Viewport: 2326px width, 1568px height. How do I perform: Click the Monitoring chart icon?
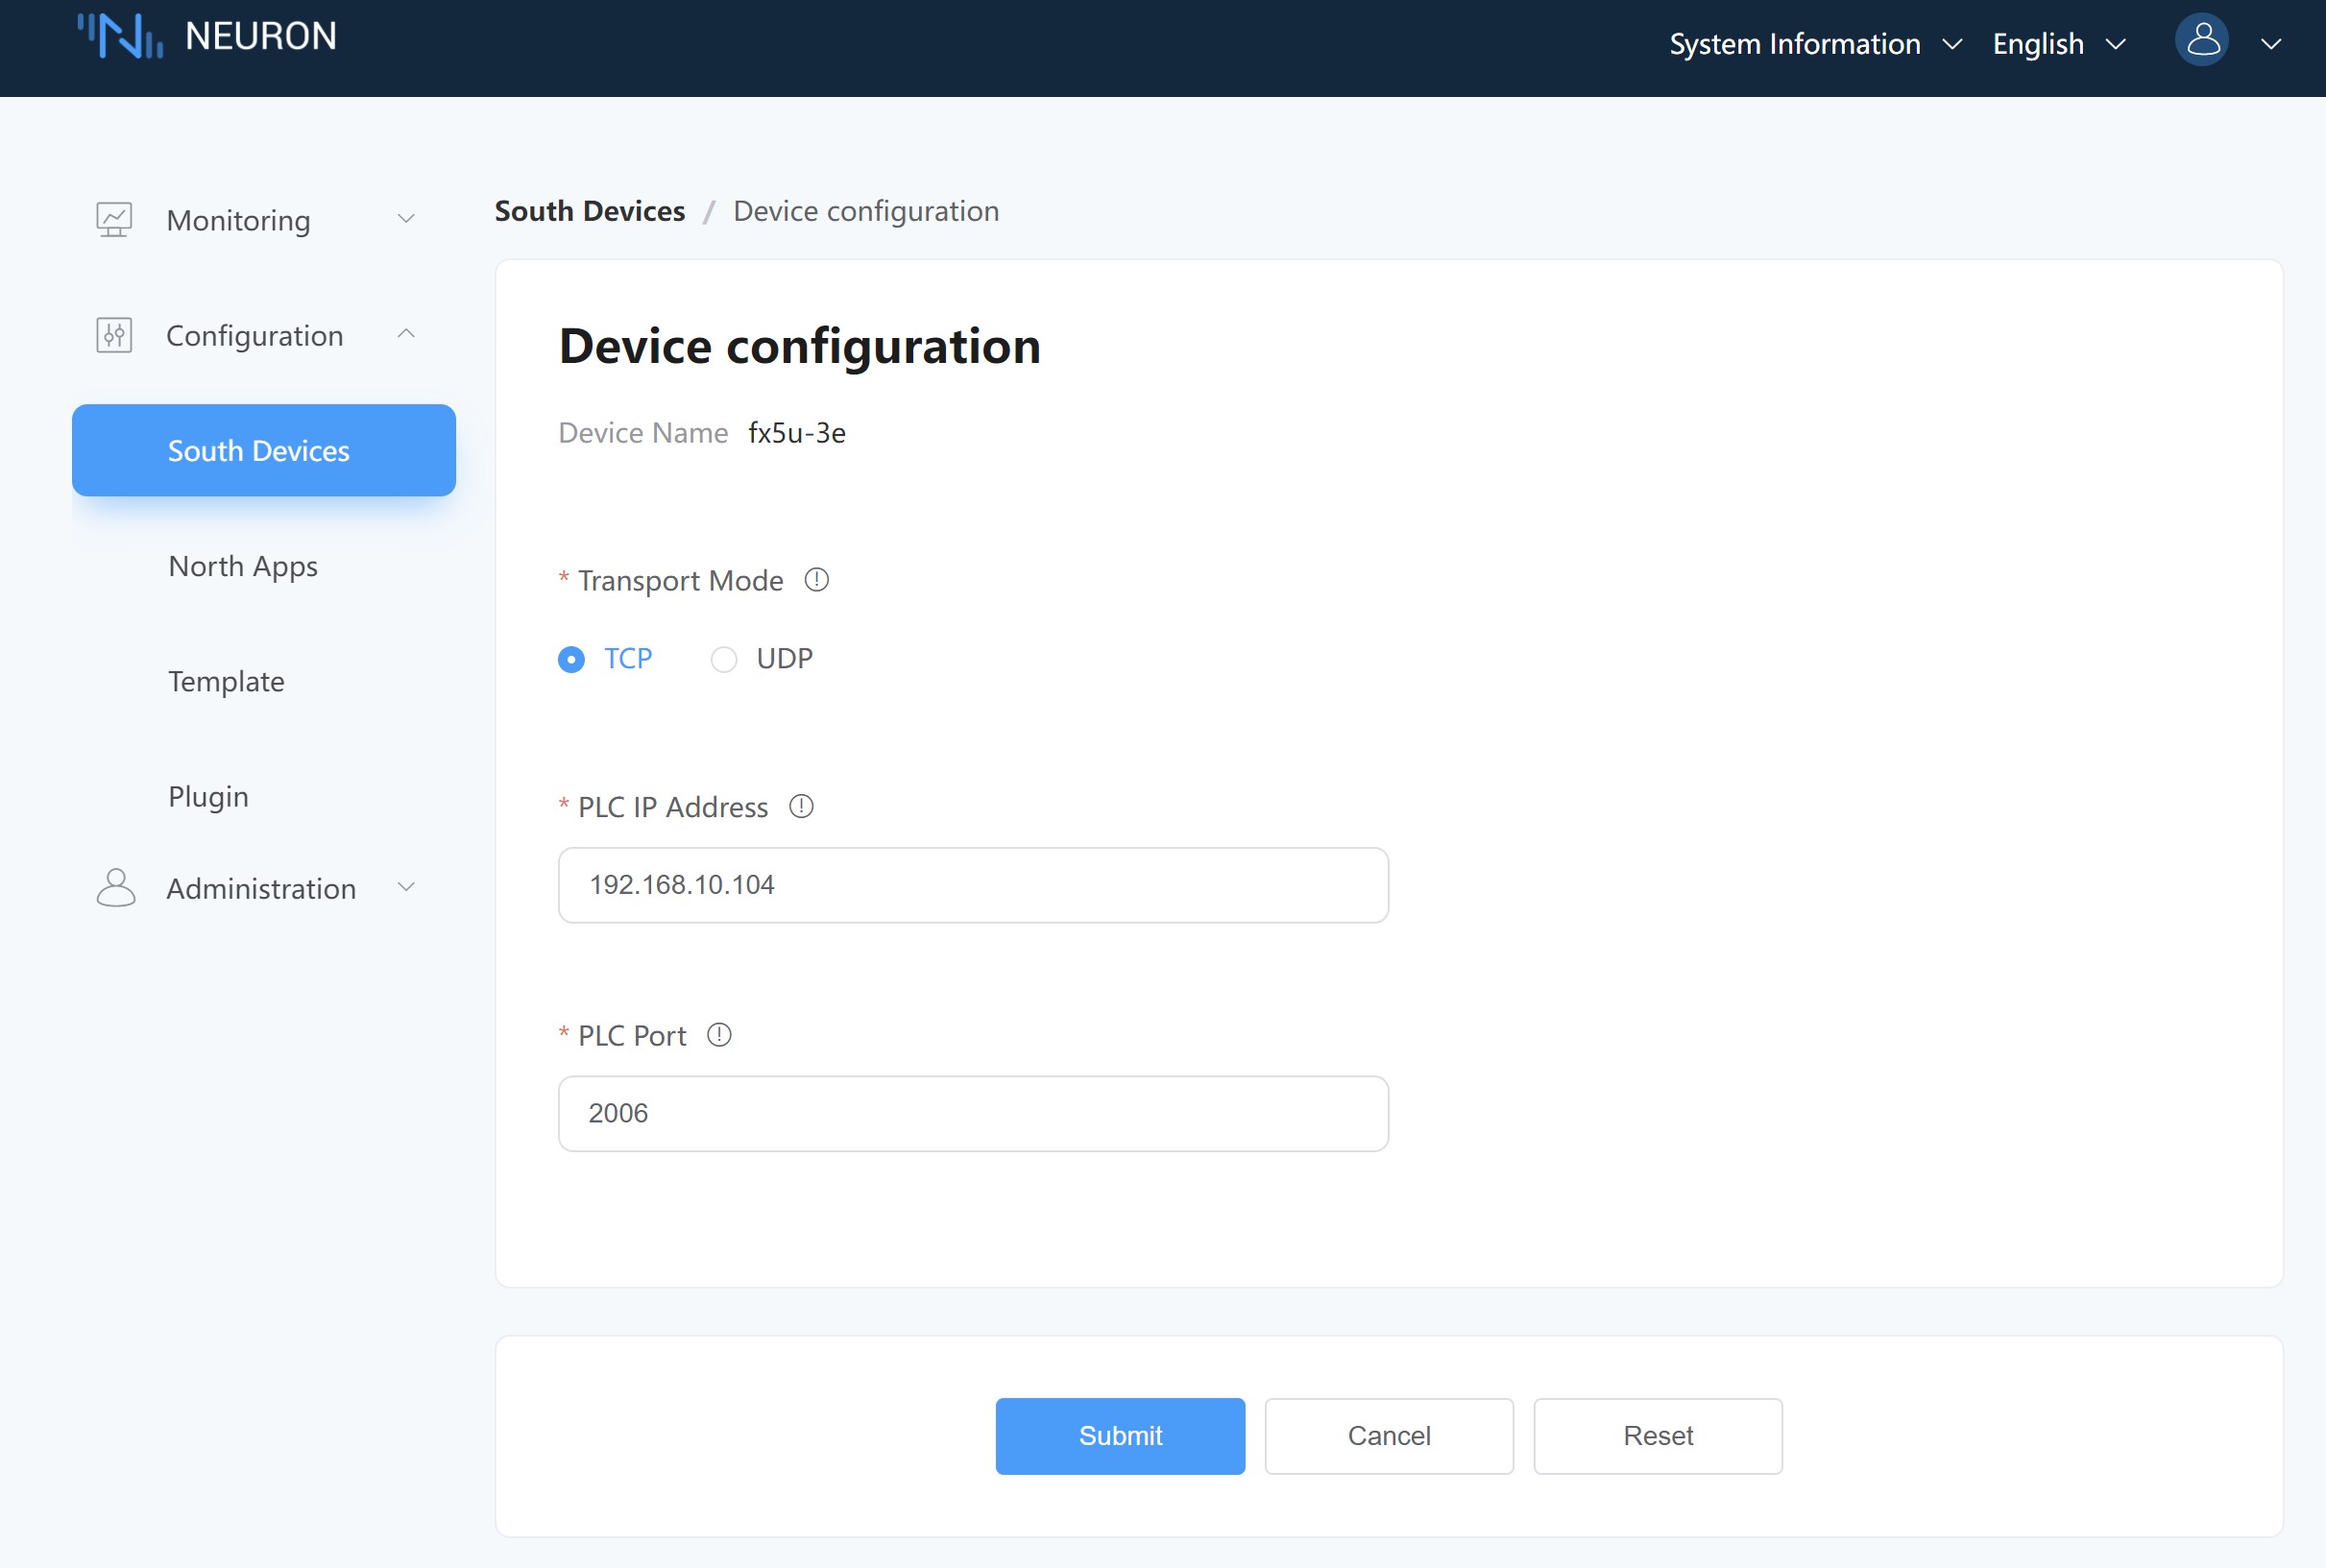114,220
